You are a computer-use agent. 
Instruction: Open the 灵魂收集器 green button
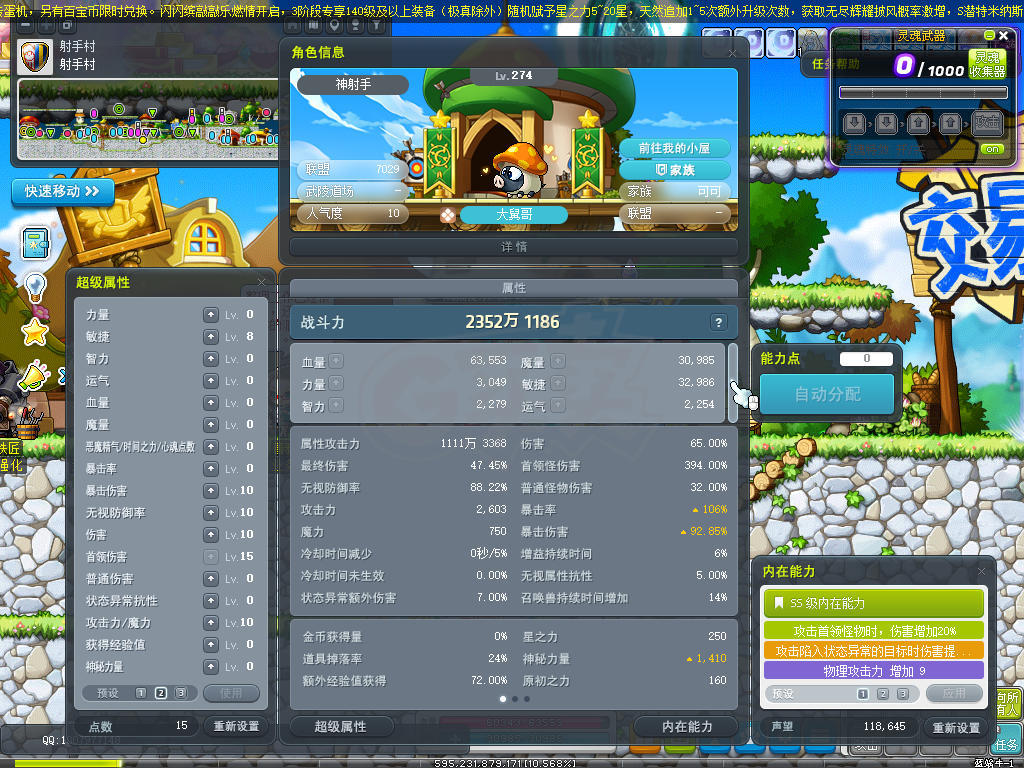(987, 64)
